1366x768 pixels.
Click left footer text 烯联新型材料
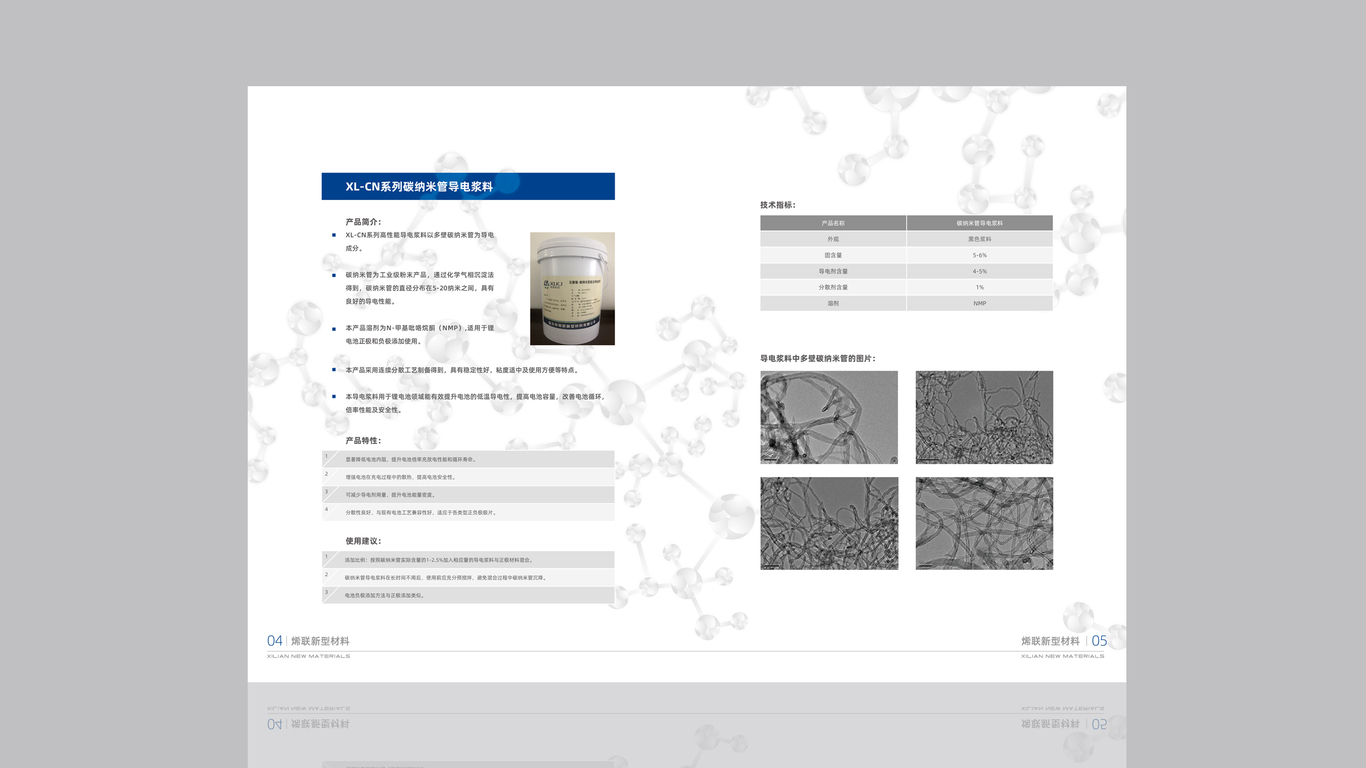(x=321, y=641)
